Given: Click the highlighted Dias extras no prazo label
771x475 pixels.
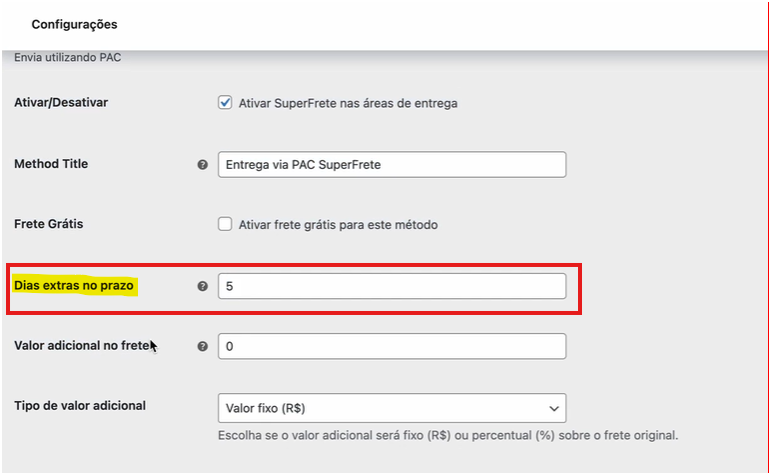Looking at the screenshot, I should coord(74,286).
